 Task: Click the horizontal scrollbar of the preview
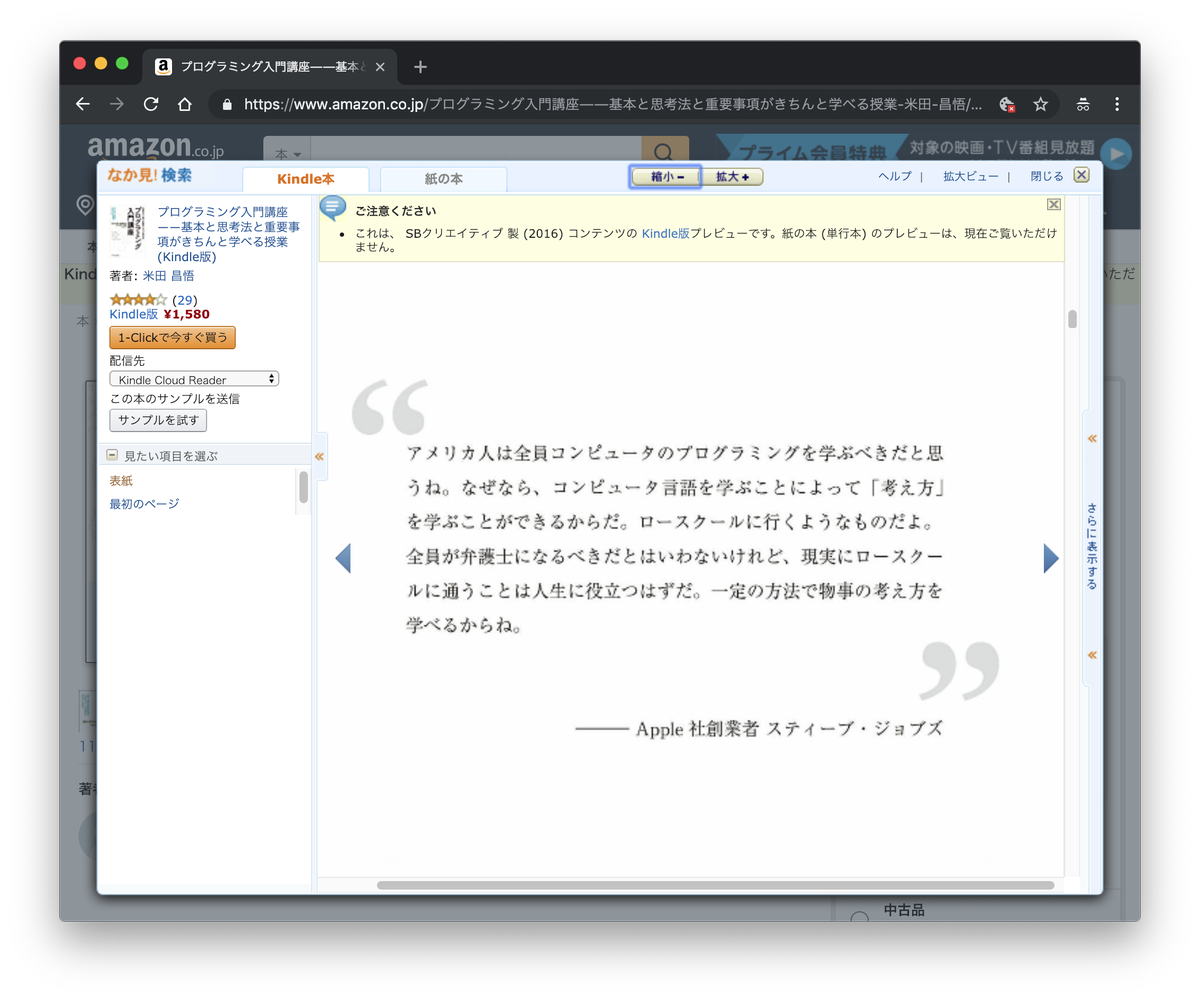click(x=715, y=885)
